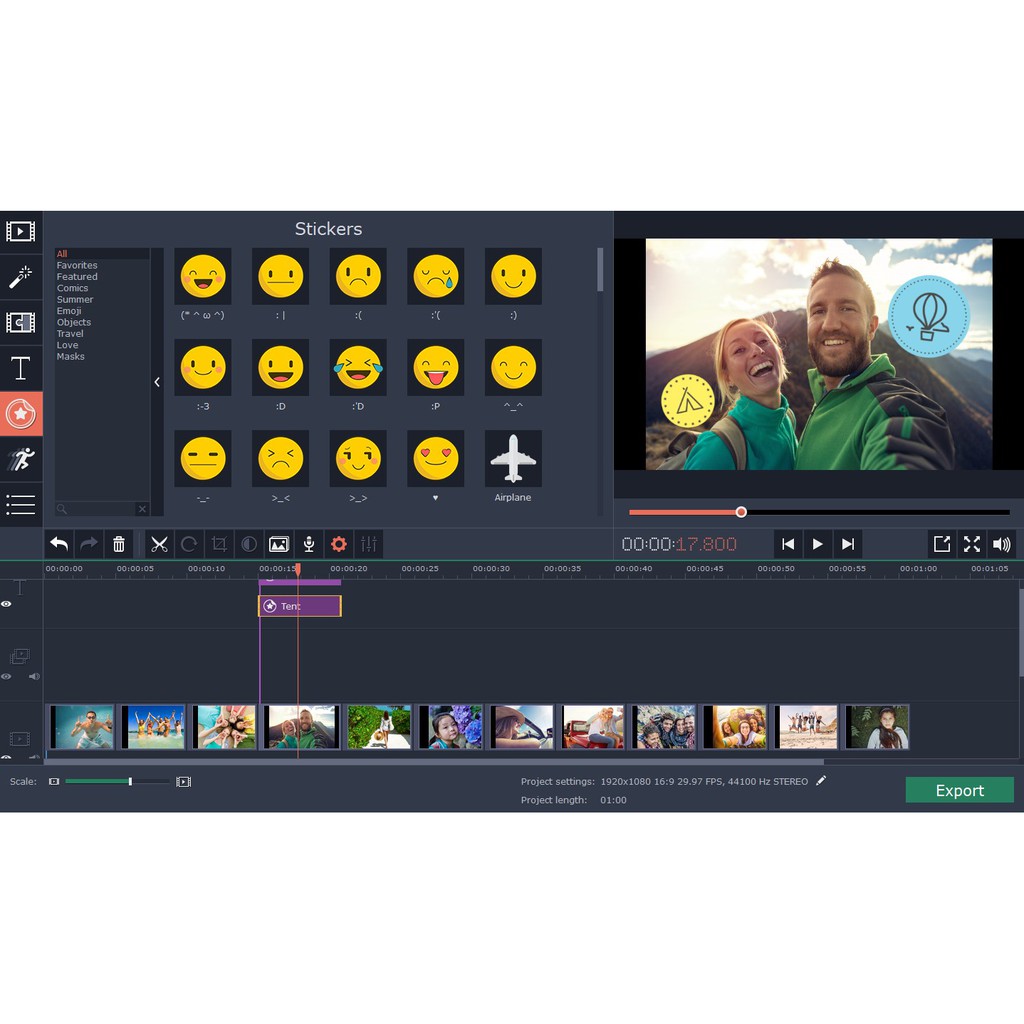
Task: Click the Undo arrow
Action: point(59,543)
